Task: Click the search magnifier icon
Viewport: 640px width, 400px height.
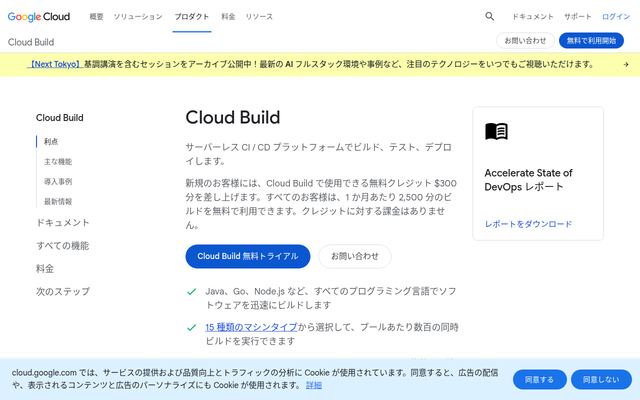Action: point(489,16)
